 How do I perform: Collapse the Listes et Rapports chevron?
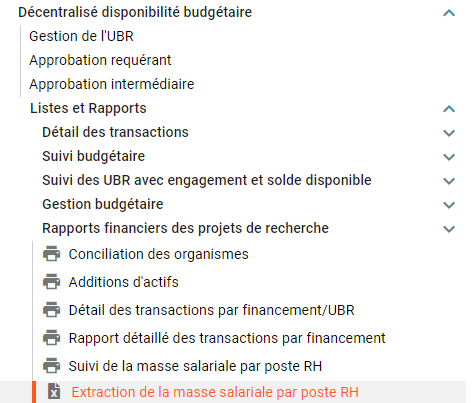pos(449,109)
